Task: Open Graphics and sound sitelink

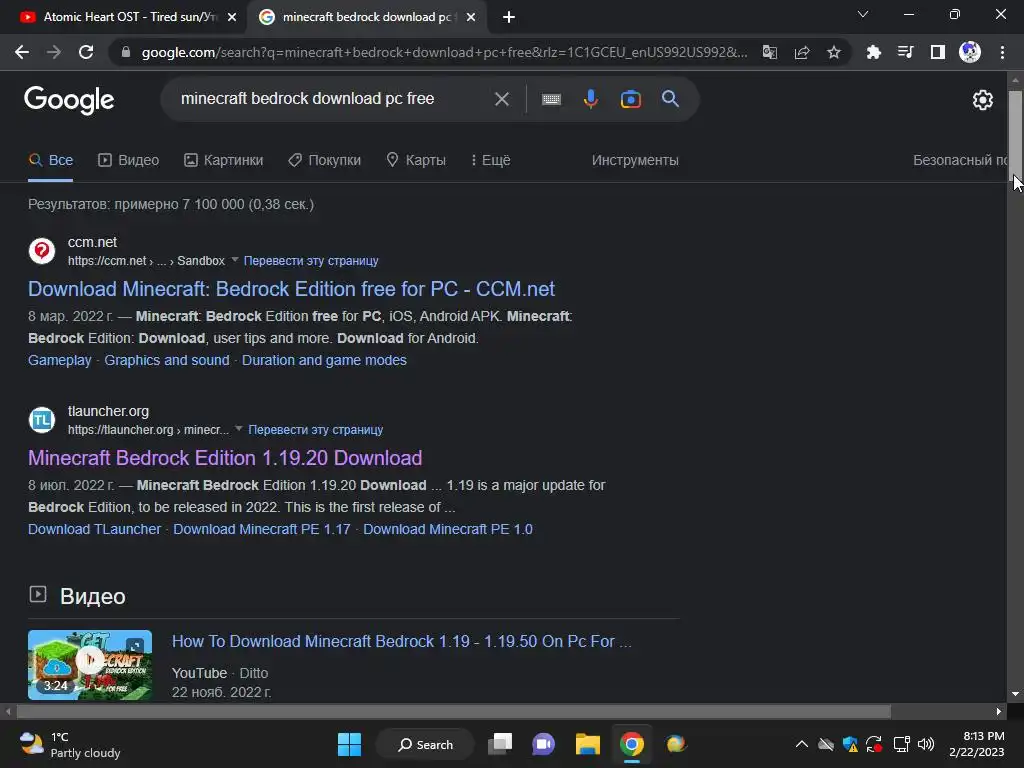Action: click(x=167, y=360)
